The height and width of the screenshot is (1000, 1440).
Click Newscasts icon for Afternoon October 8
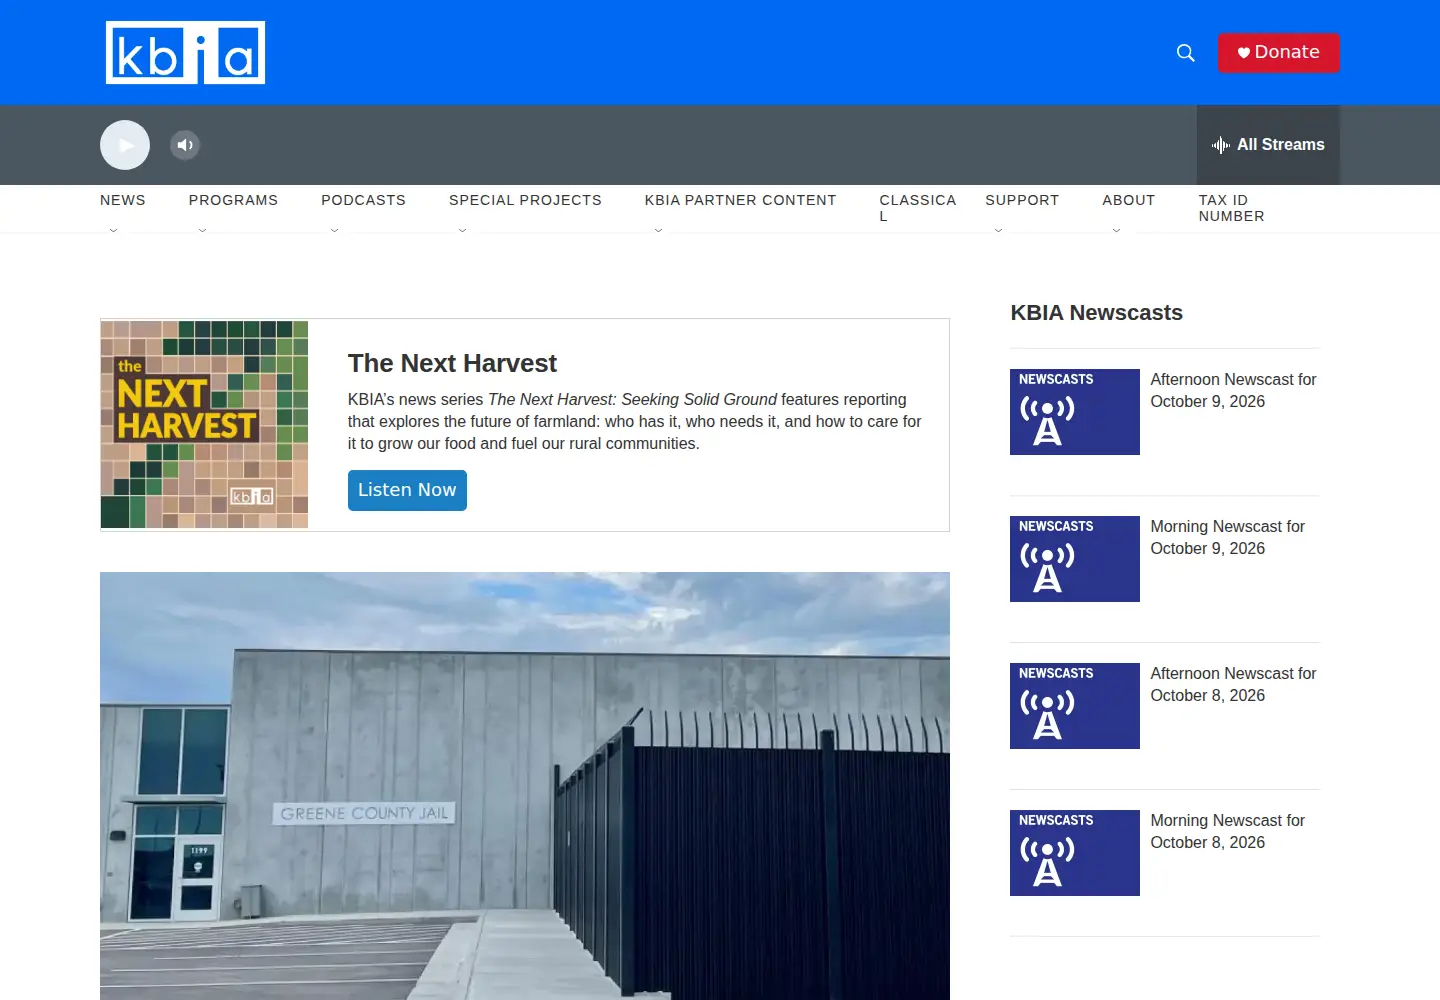(x=1075, y=706)
